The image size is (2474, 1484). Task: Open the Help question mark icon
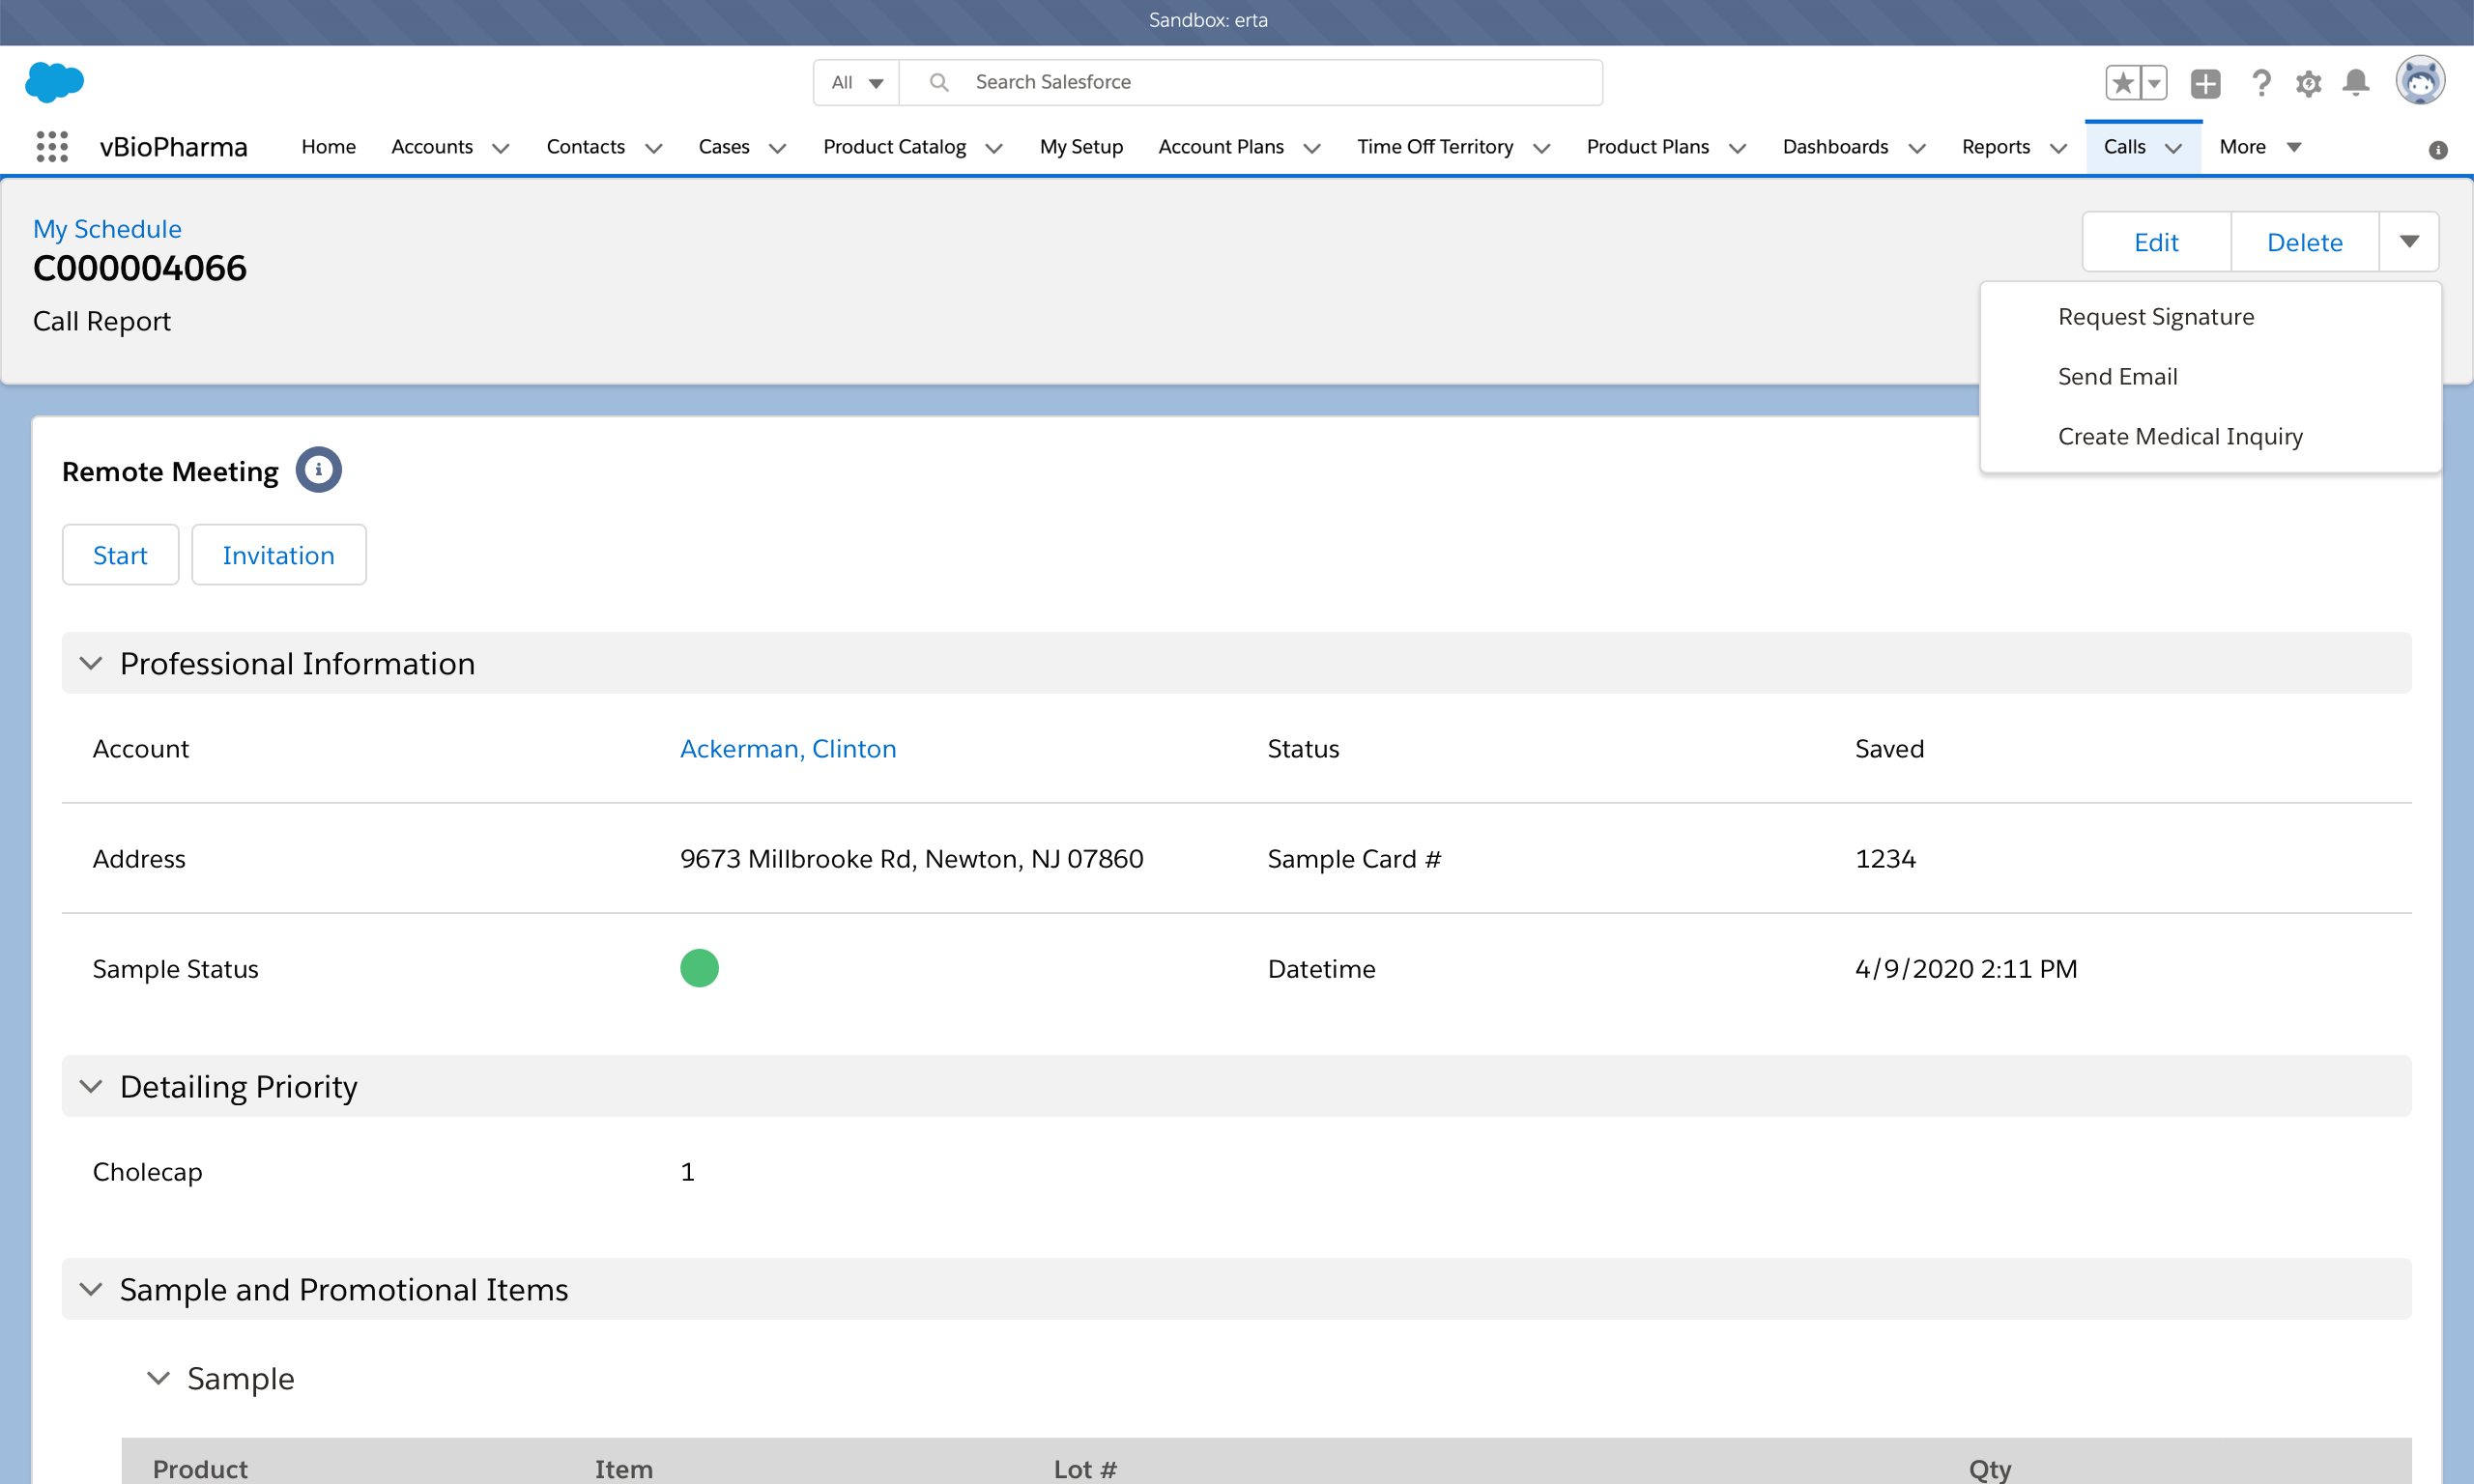(x=2260, y=82)
